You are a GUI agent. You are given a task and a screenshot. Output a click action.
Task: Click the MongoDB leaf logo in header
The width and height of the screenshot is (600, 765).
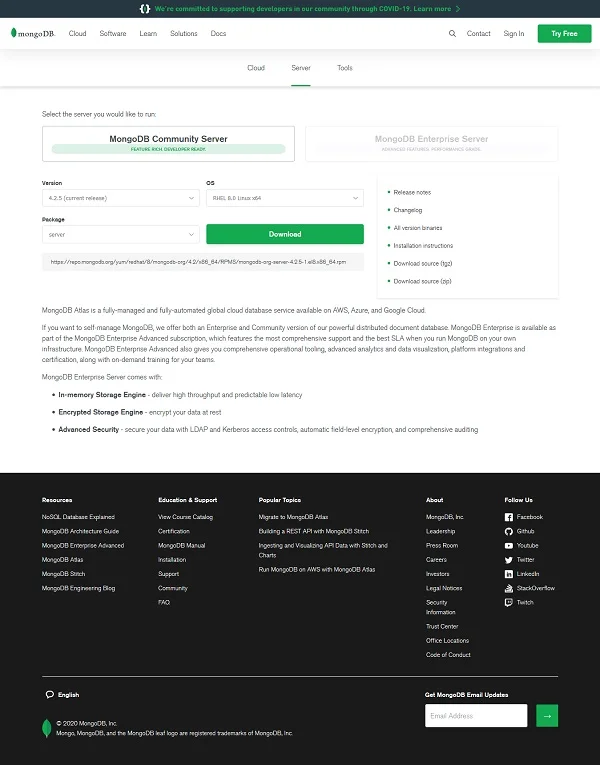[33, 33]
